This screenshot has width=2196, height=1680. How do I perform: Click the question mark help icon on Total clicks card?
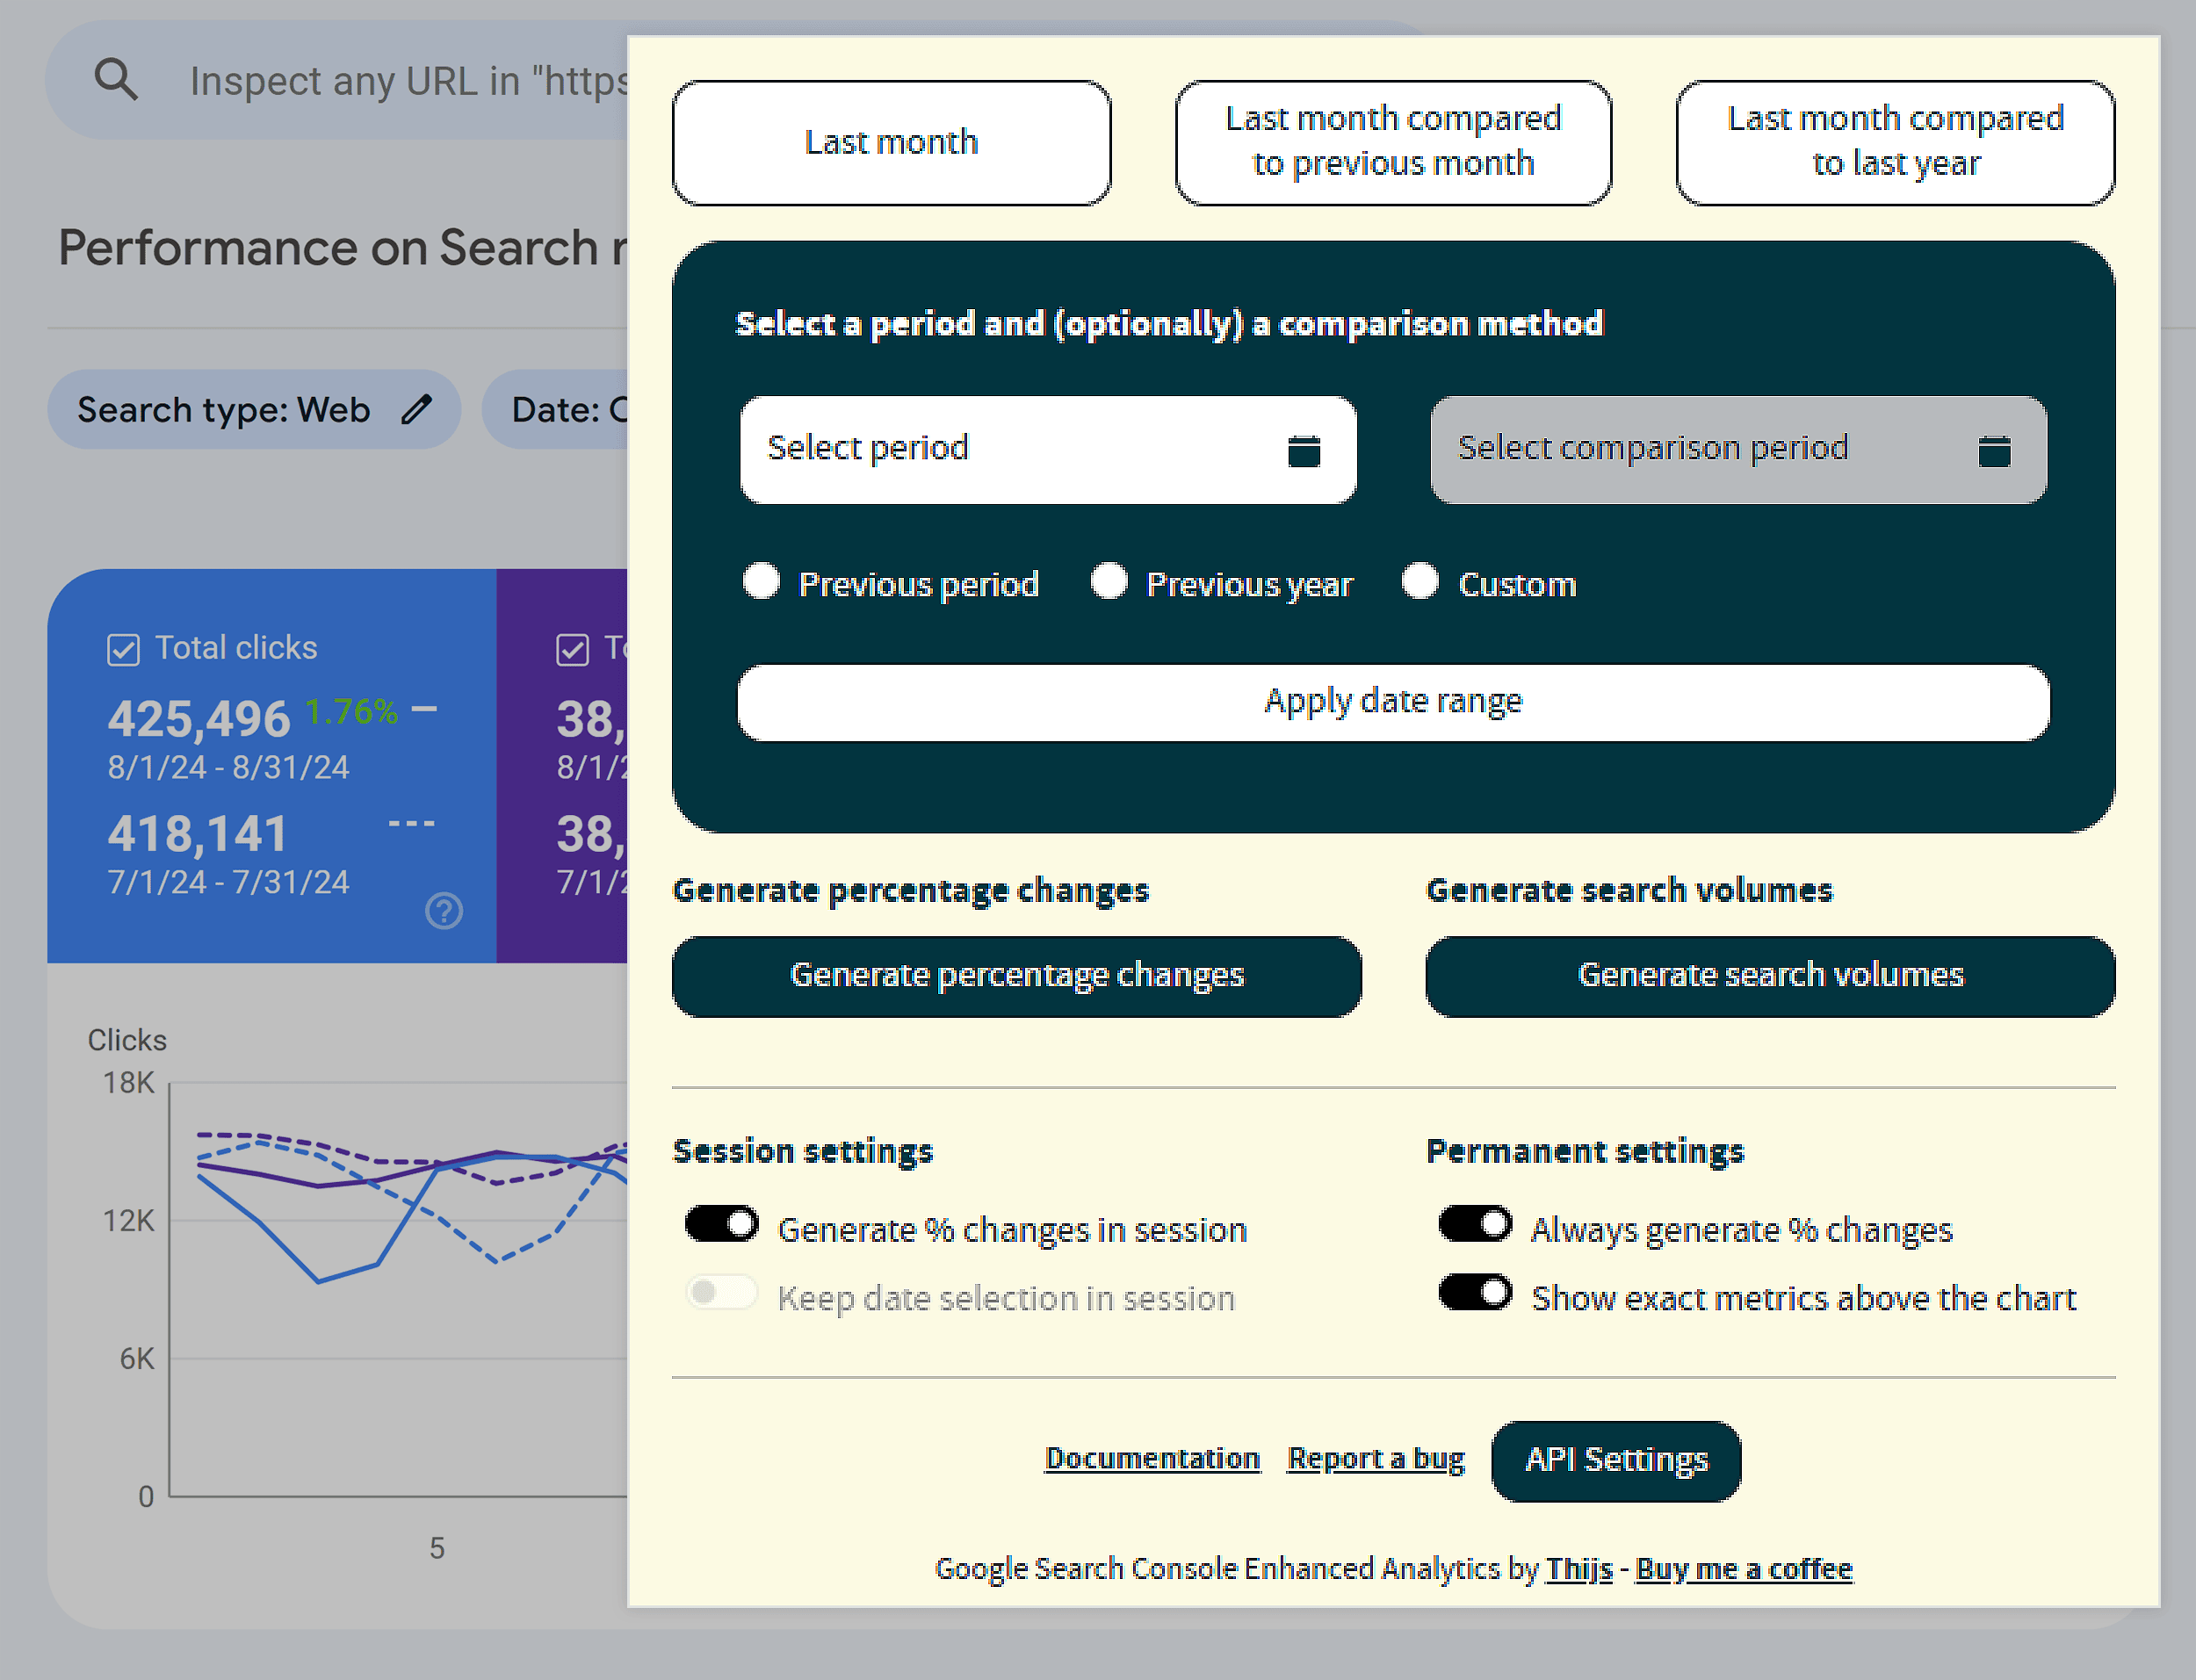[x=443, y=911]
